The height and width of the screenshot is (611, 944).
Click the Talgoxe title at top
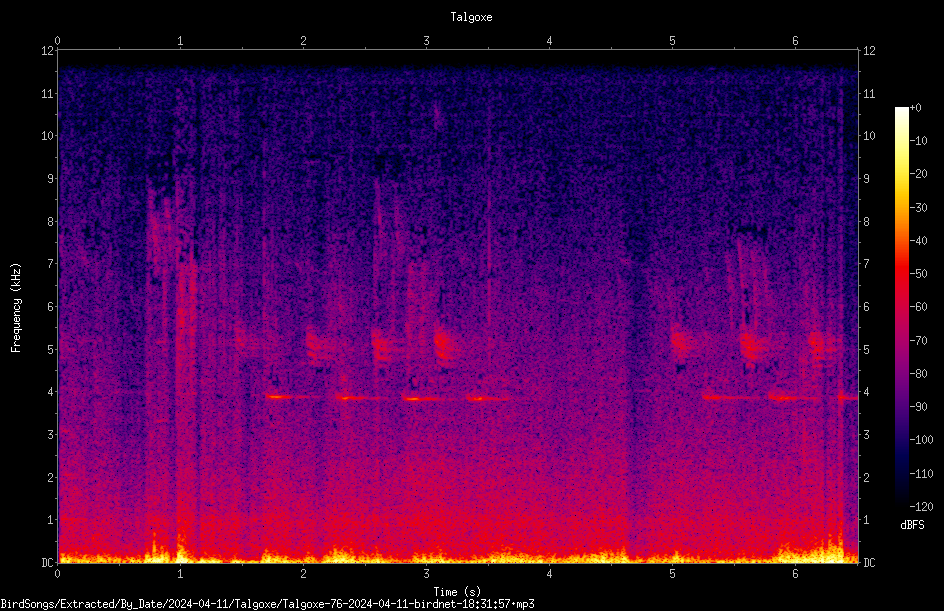point(471,17)
